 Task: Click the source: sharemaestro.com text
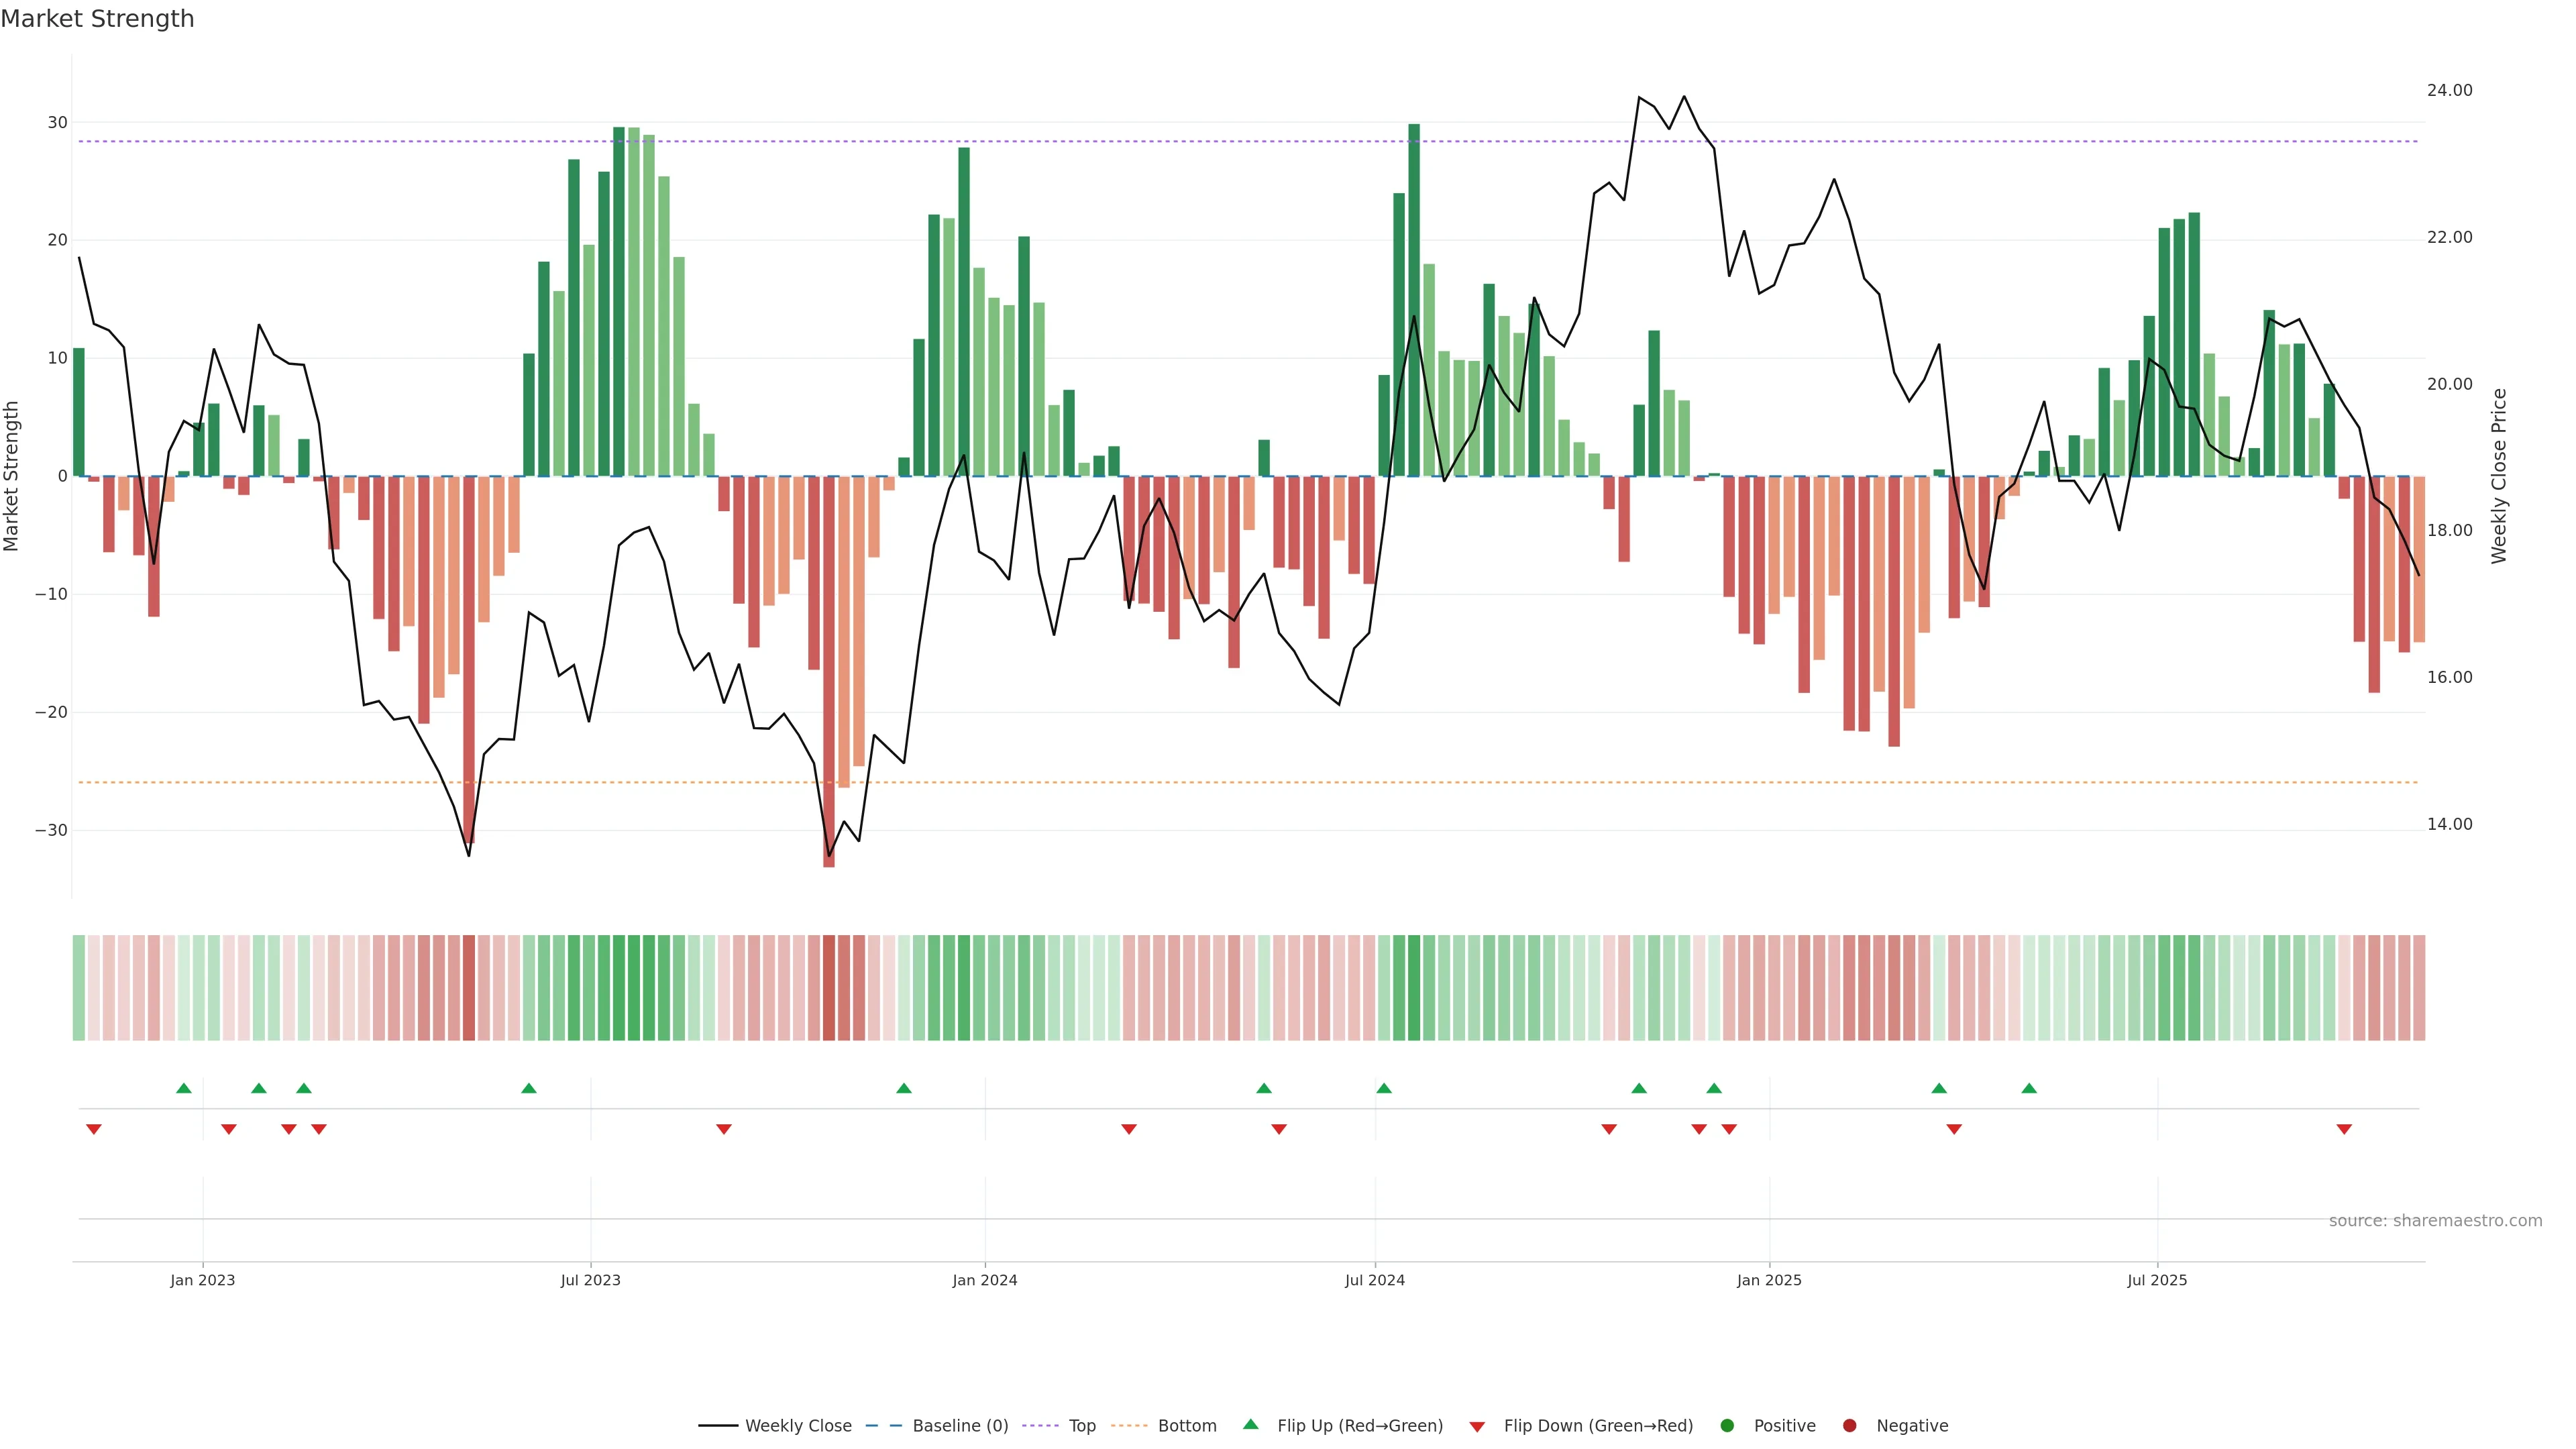click(x=2435, y=1221)
